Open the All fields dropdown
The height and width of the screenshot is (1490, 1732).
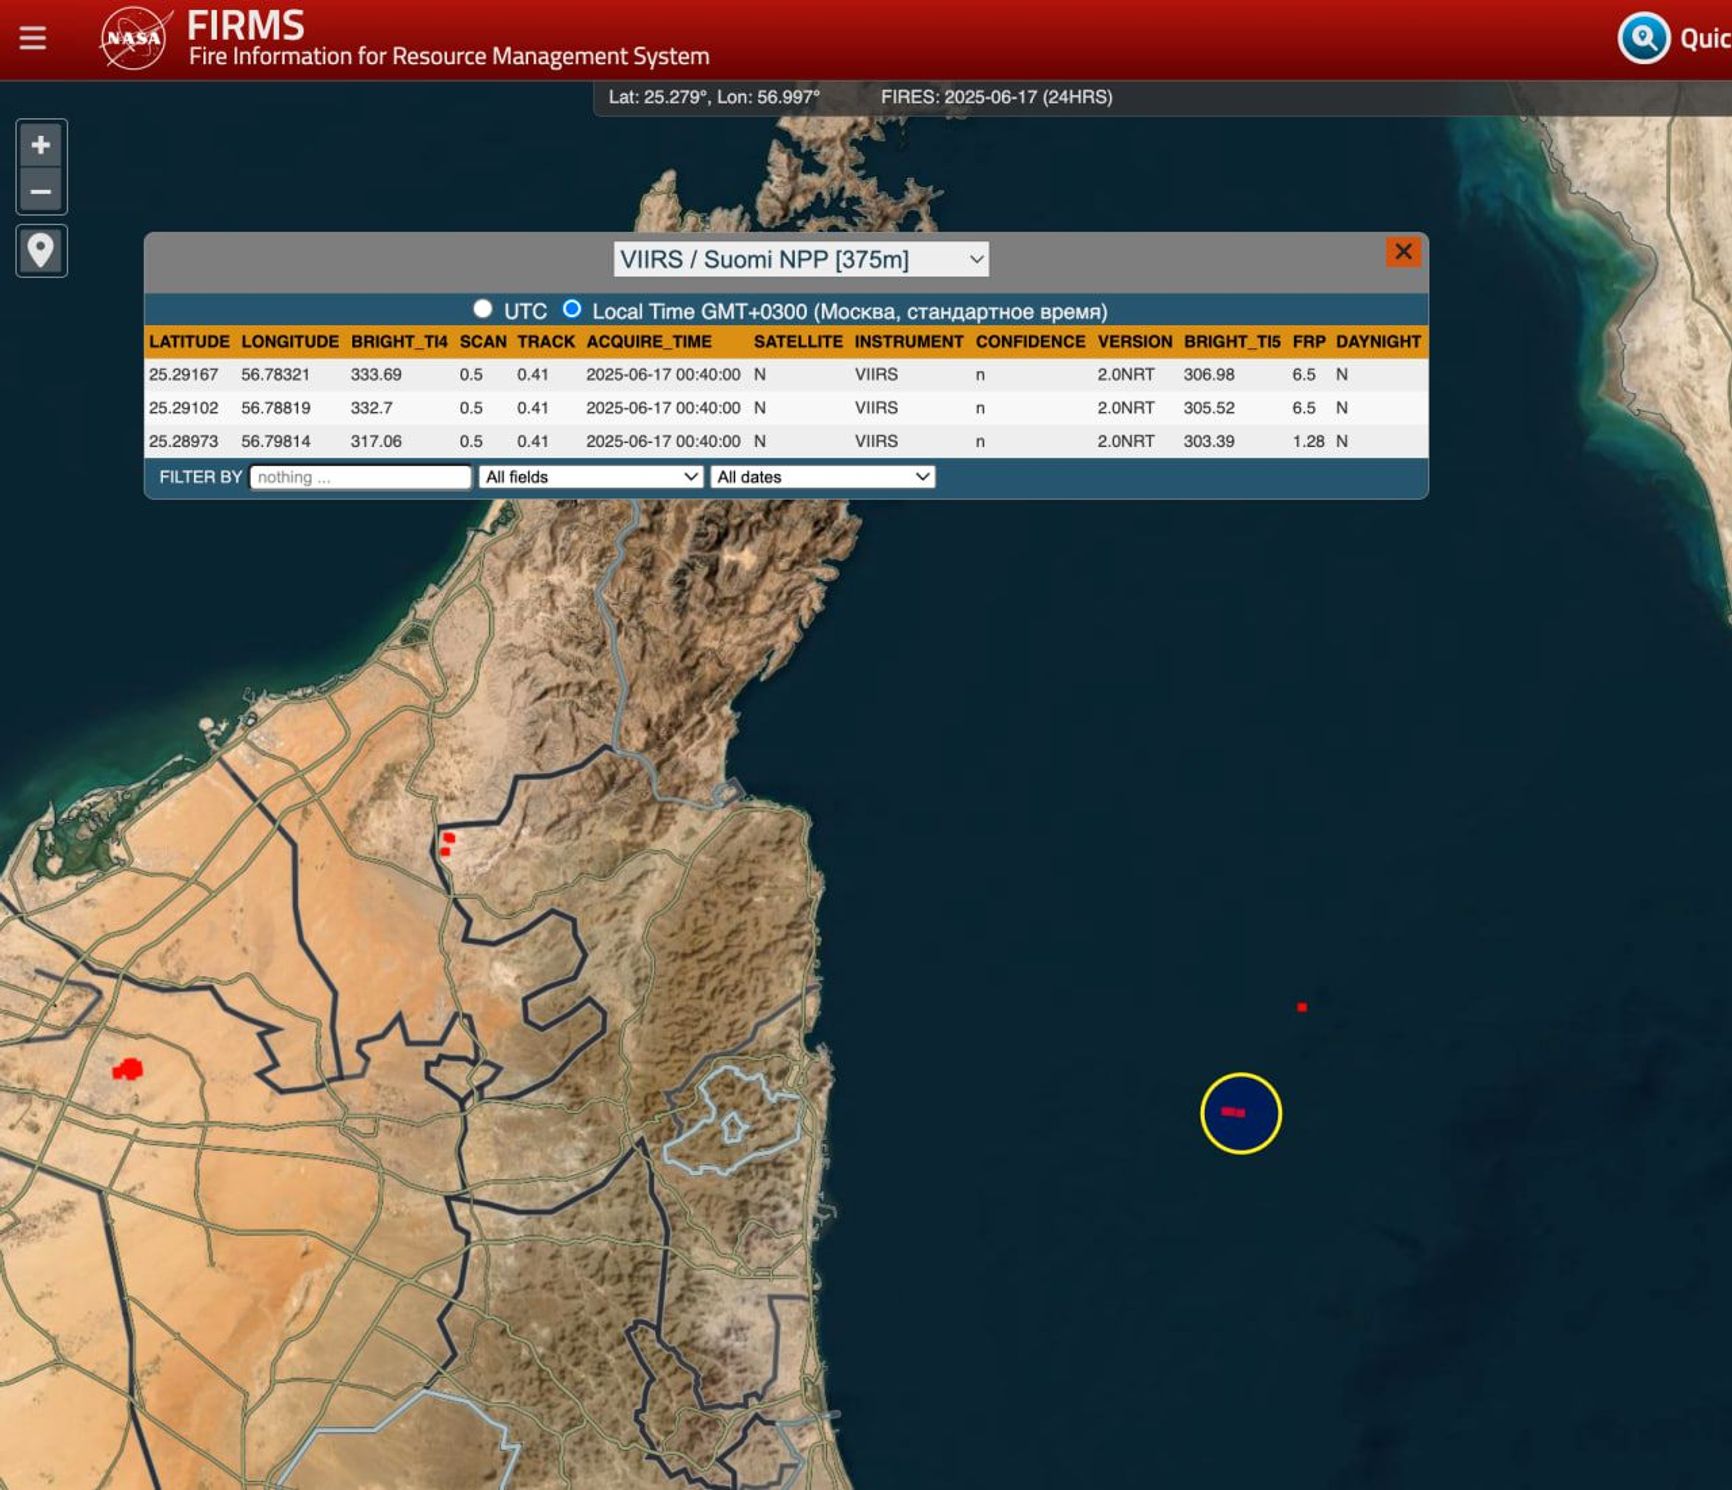pyautogui.click(x=591, y=477)
